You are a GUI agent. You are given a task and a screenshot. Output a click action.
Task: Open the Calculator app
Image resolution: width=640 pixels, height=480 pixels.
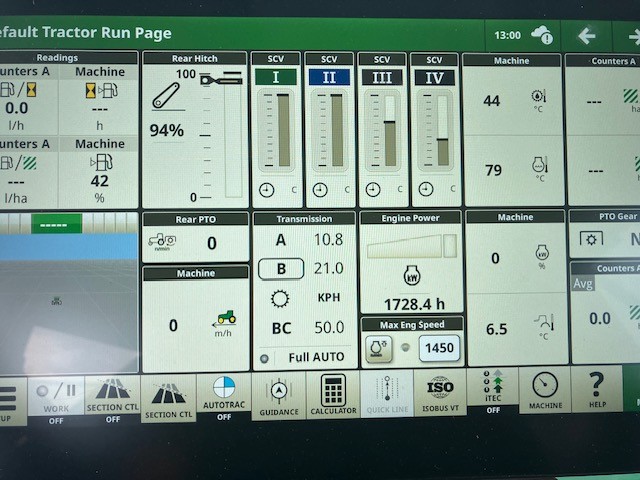tap(332, 393)
